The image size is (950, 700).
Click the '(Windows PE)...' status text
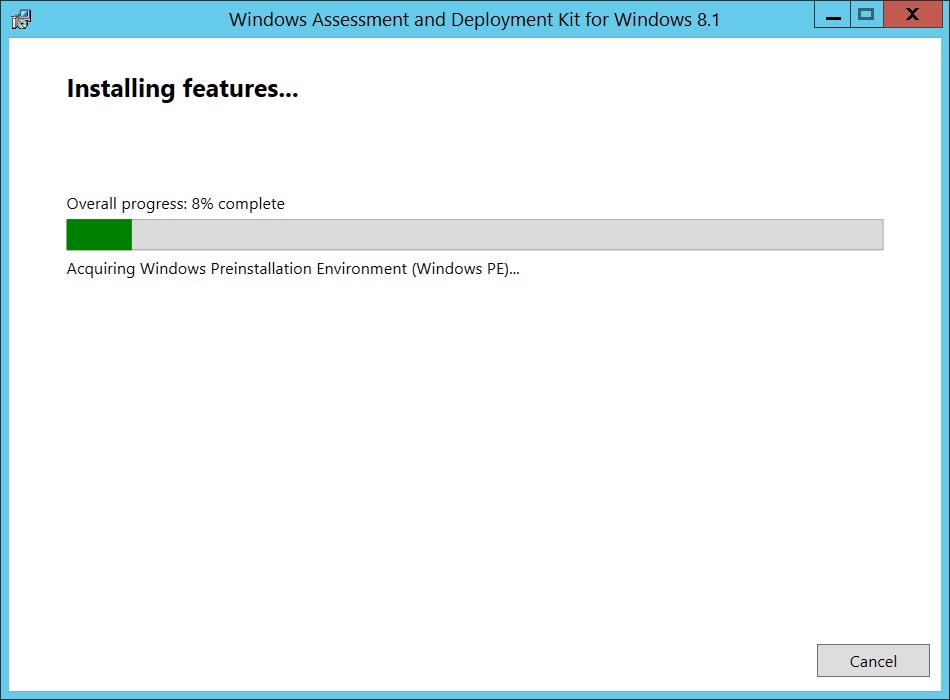click(x=466, y=269)
